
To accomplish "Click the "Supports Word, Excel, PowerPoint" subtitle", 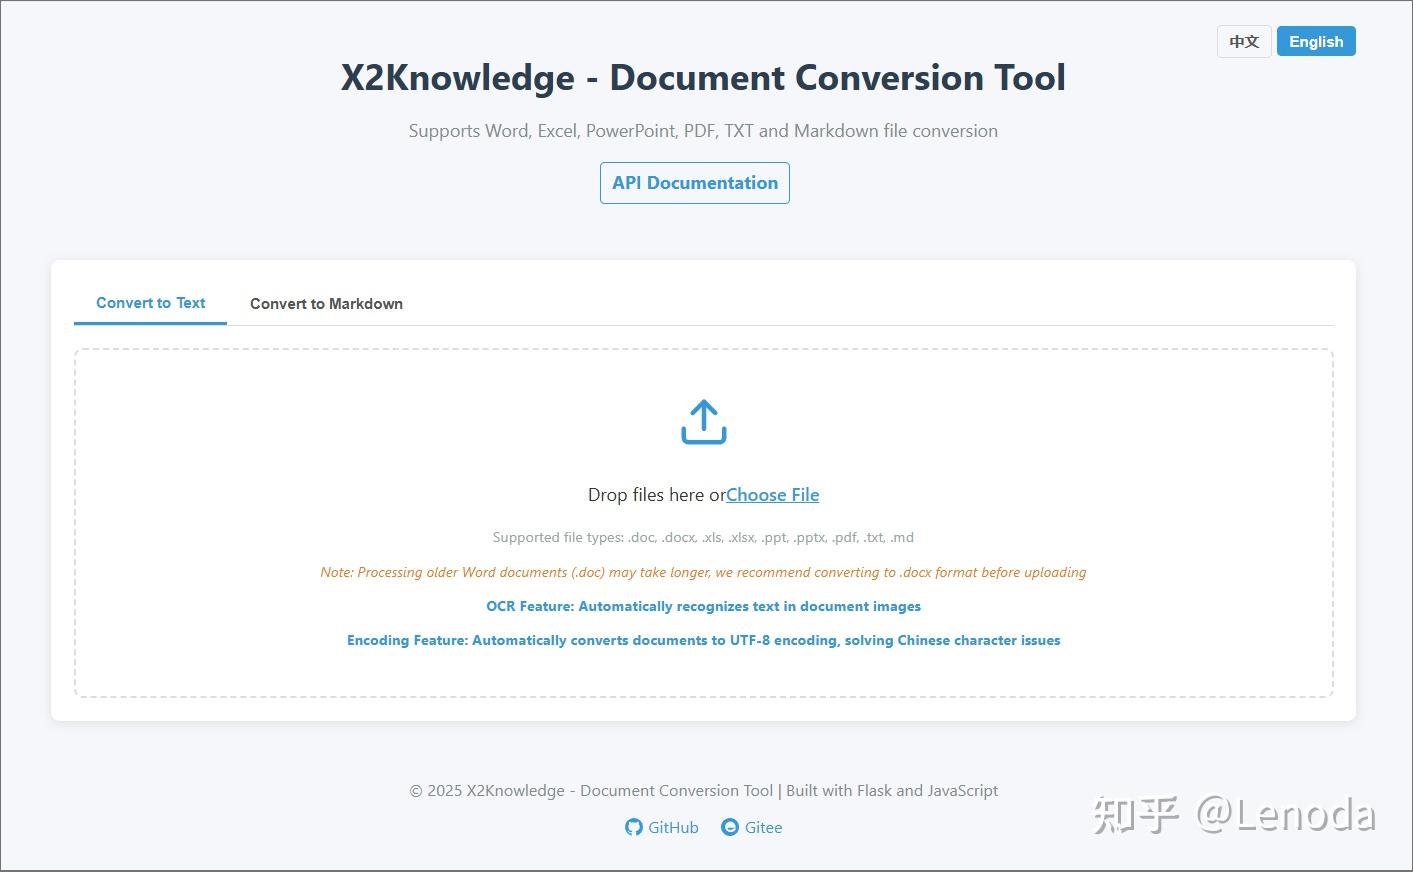I will tap(703, 131).
